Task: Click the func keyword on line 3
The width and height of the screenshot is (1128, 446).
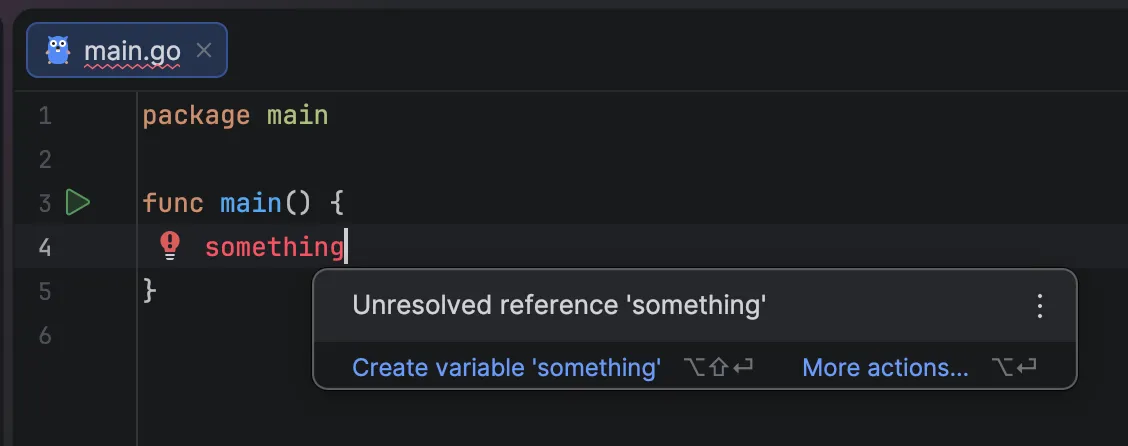Action: (173, 204)
